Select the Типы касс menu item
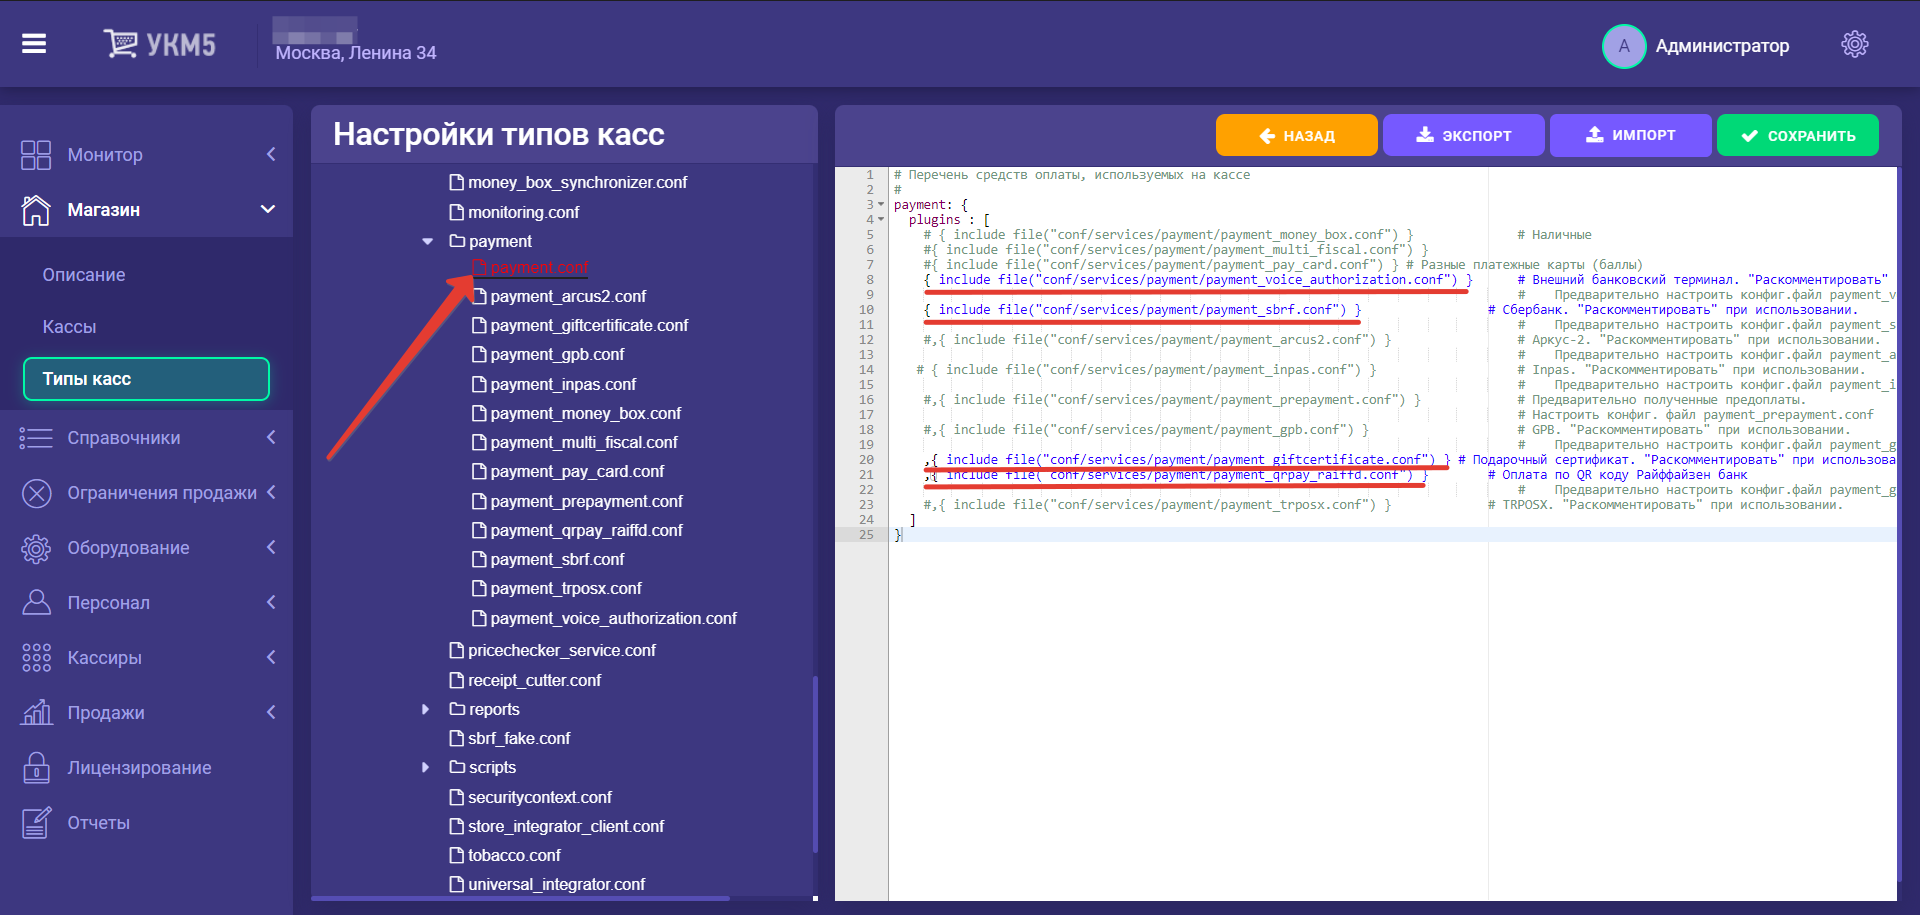 (x=146, y=379)
